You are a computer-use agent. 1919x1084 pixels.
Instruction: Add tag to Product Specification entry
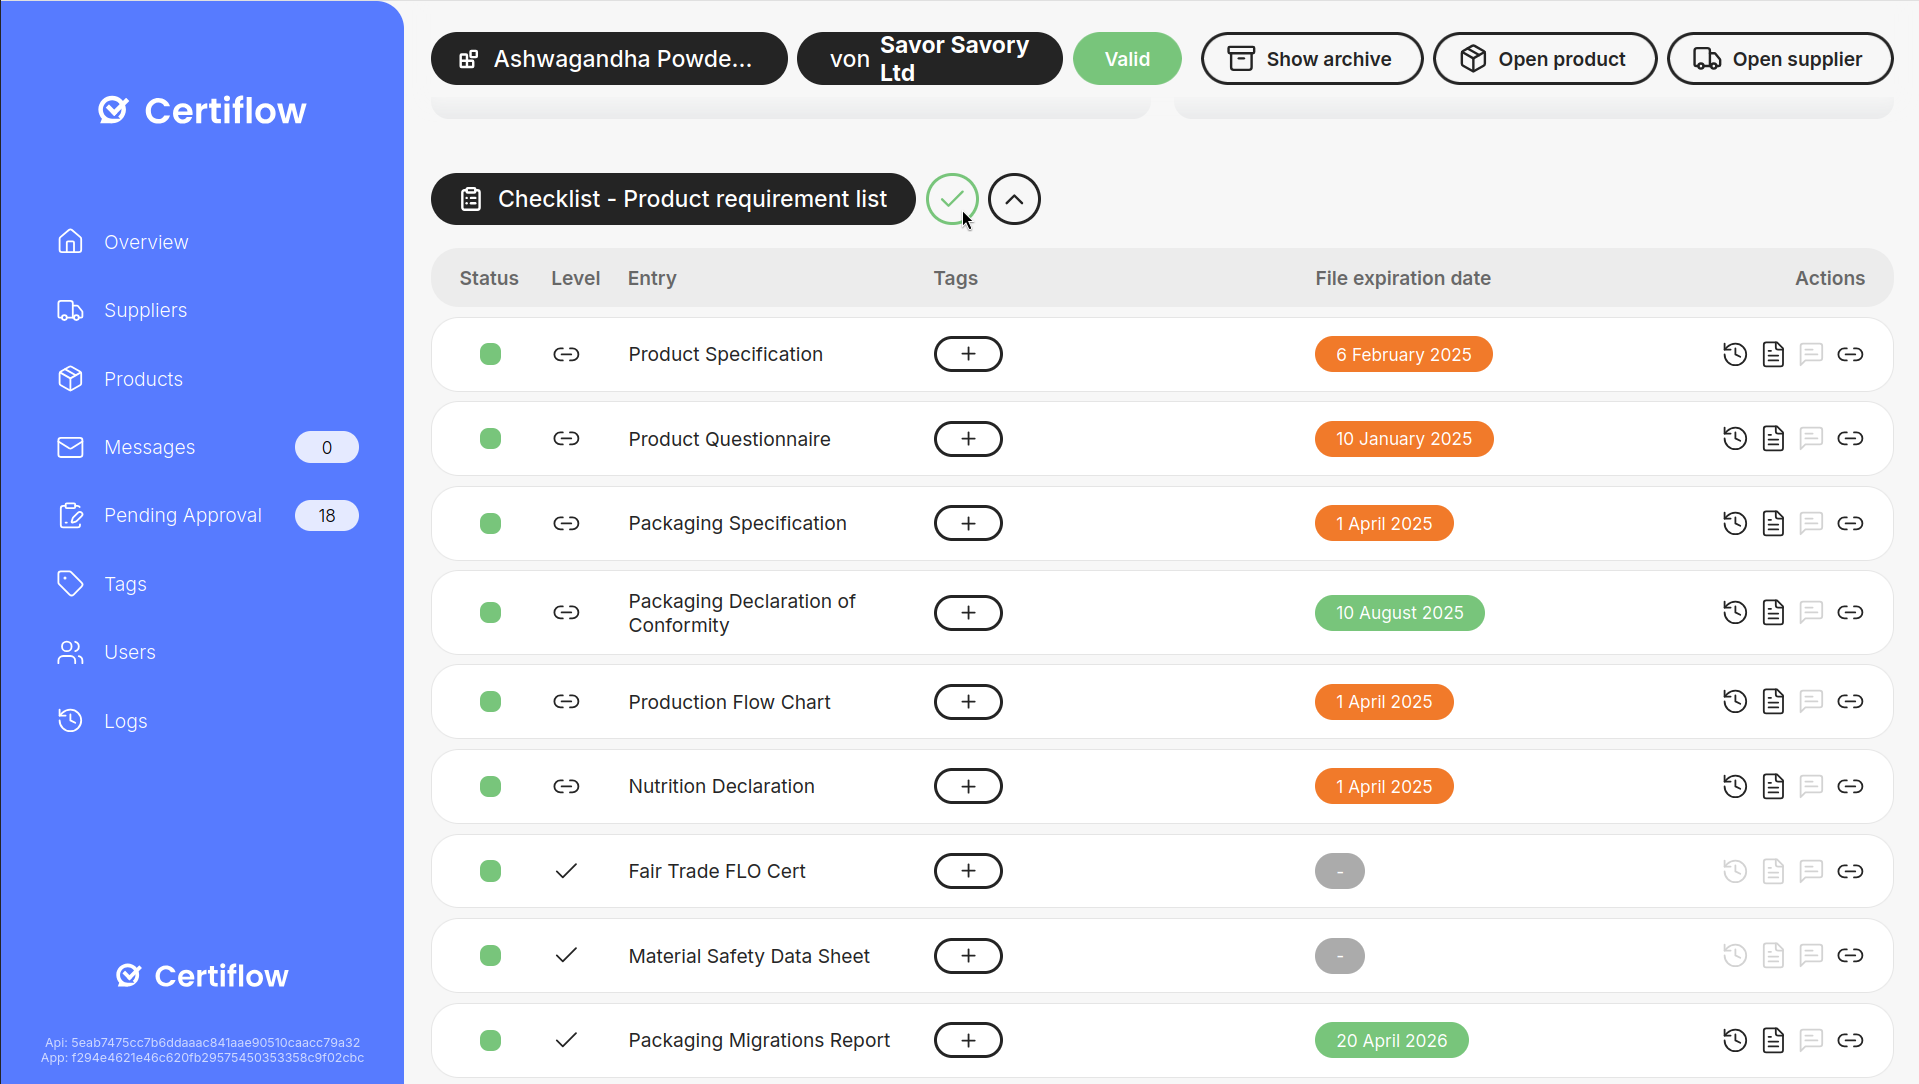967,354
